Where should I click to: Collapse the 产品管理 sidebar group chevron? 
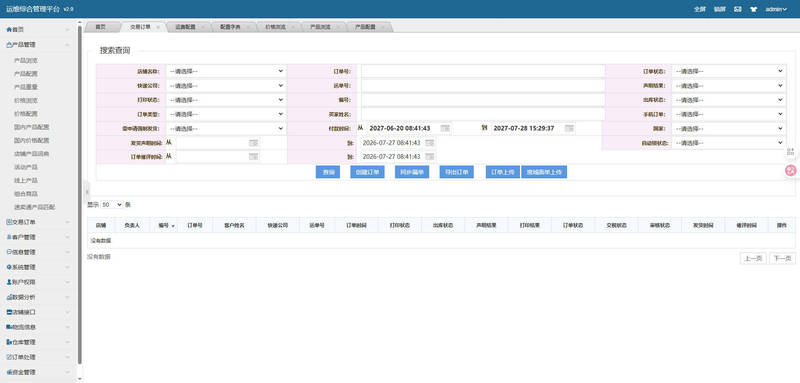(x=67, y=45)
